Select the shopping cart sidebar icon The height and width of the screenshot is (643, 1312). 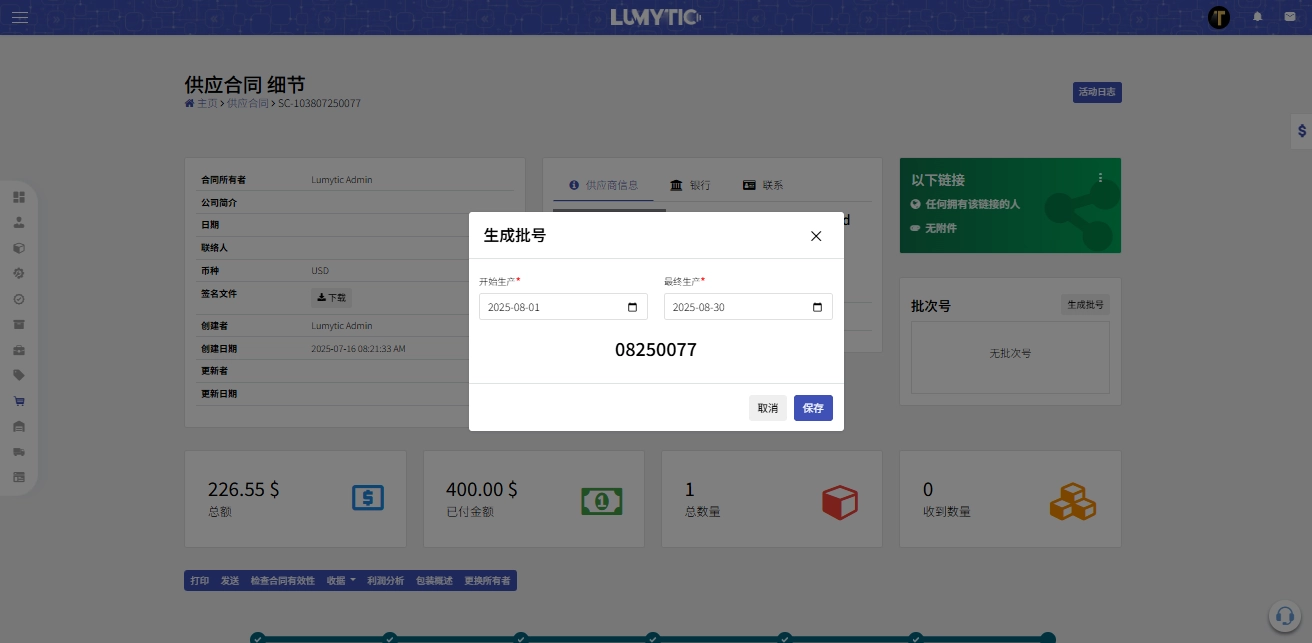(19, 401)
